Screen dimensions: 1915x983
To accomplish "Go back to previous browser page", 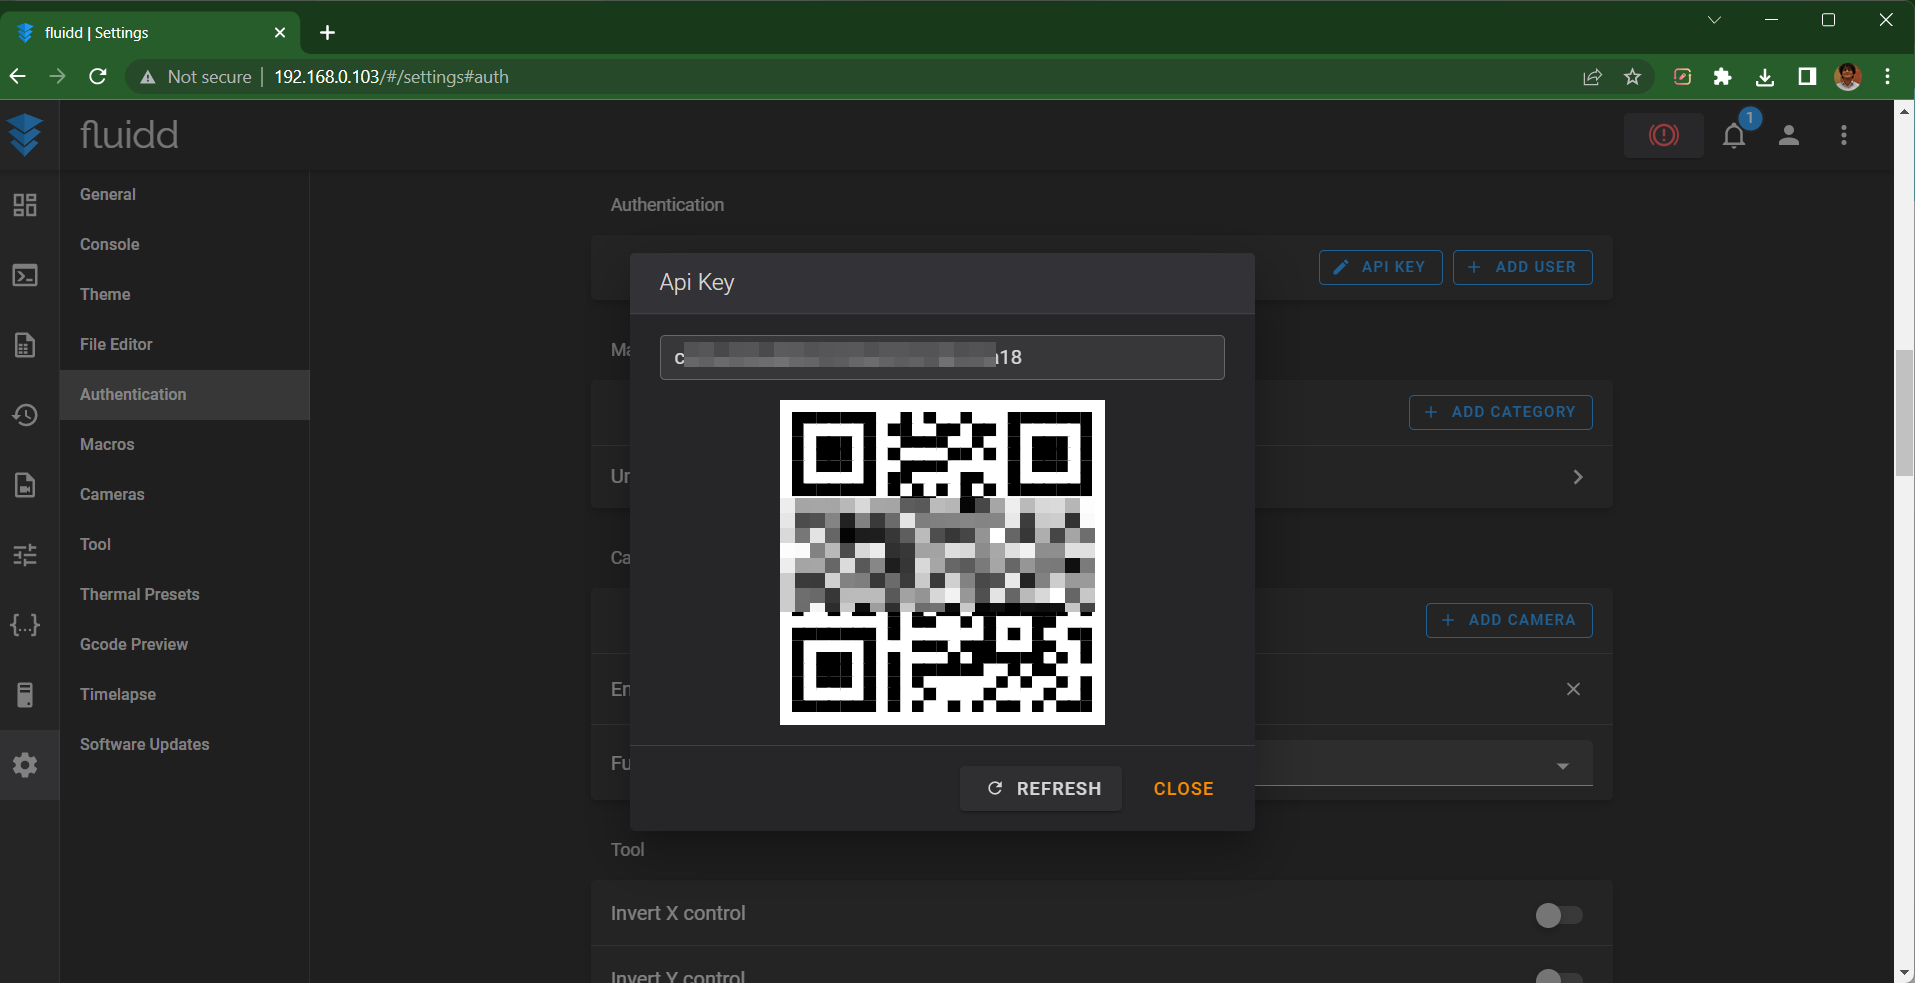I will (18, 76).
